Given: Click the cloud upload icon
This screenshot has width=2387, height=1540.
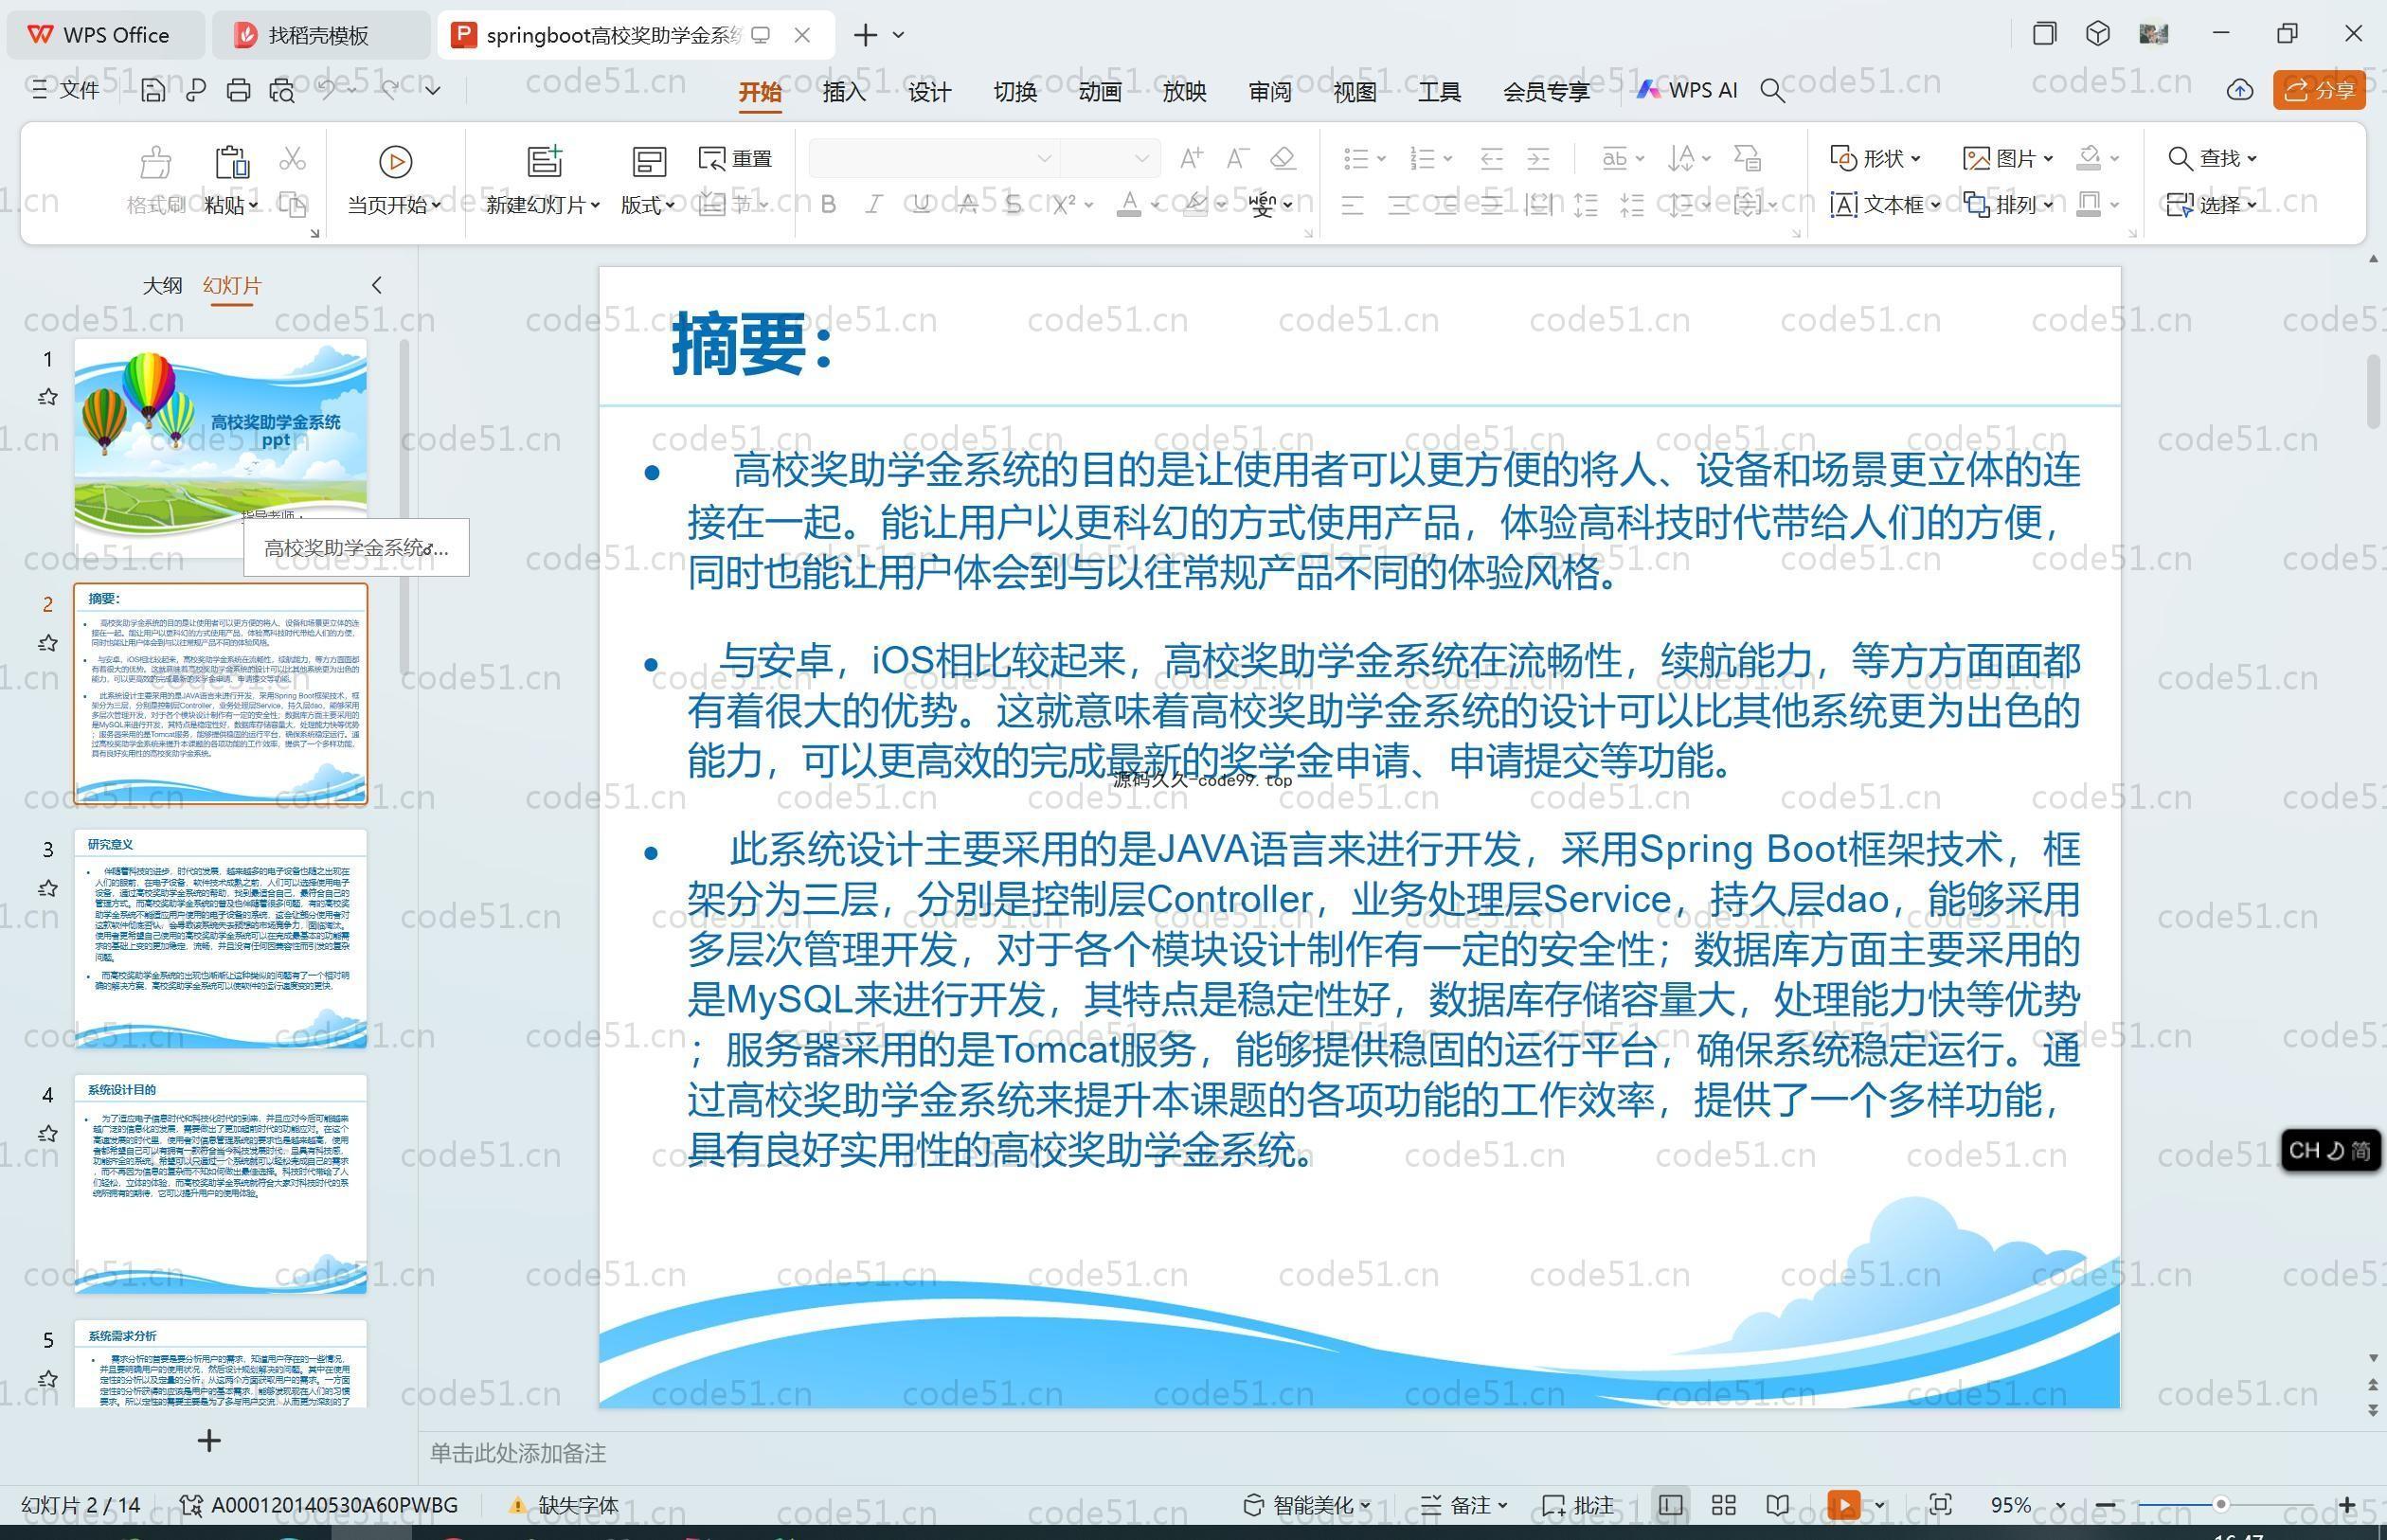Looking at the screenshot, I should point(2240,90).
